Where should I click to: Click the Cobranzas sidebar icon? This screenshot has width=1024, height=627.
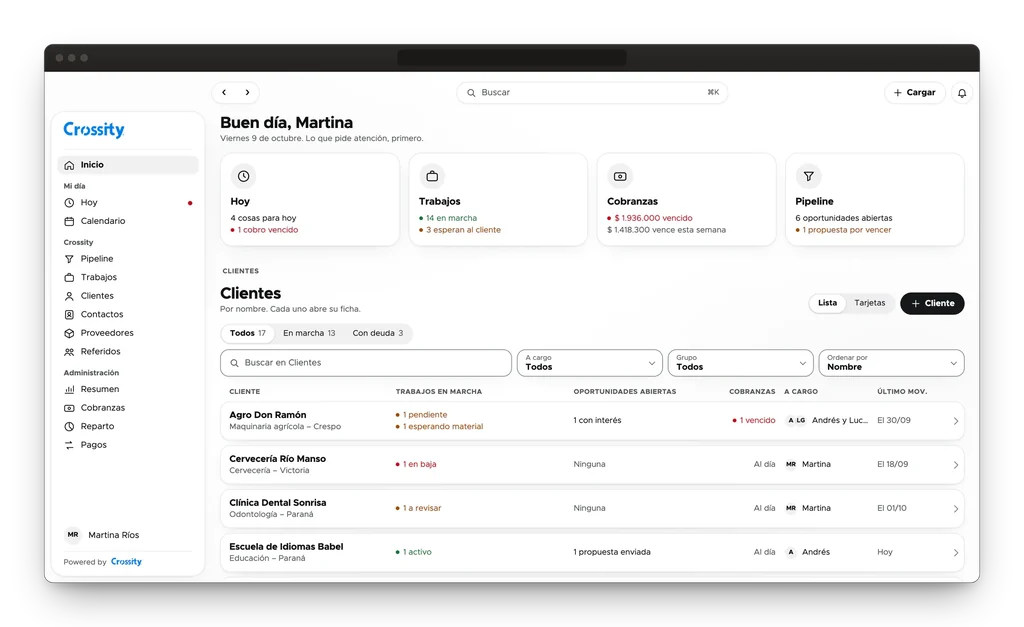[69, 408]
